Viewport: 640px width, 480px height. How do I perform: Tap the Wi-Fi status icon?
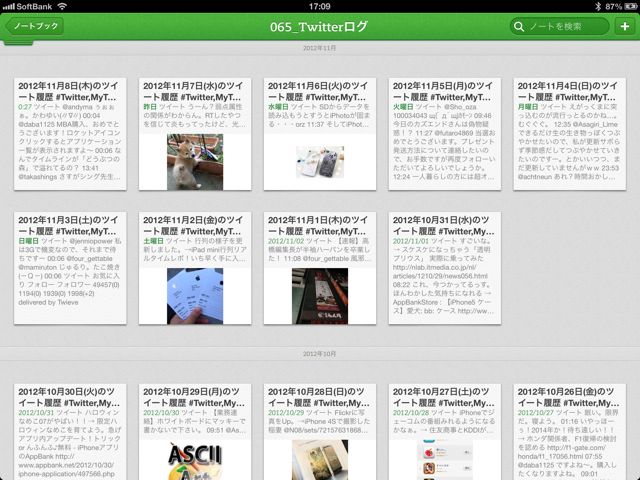62,6
